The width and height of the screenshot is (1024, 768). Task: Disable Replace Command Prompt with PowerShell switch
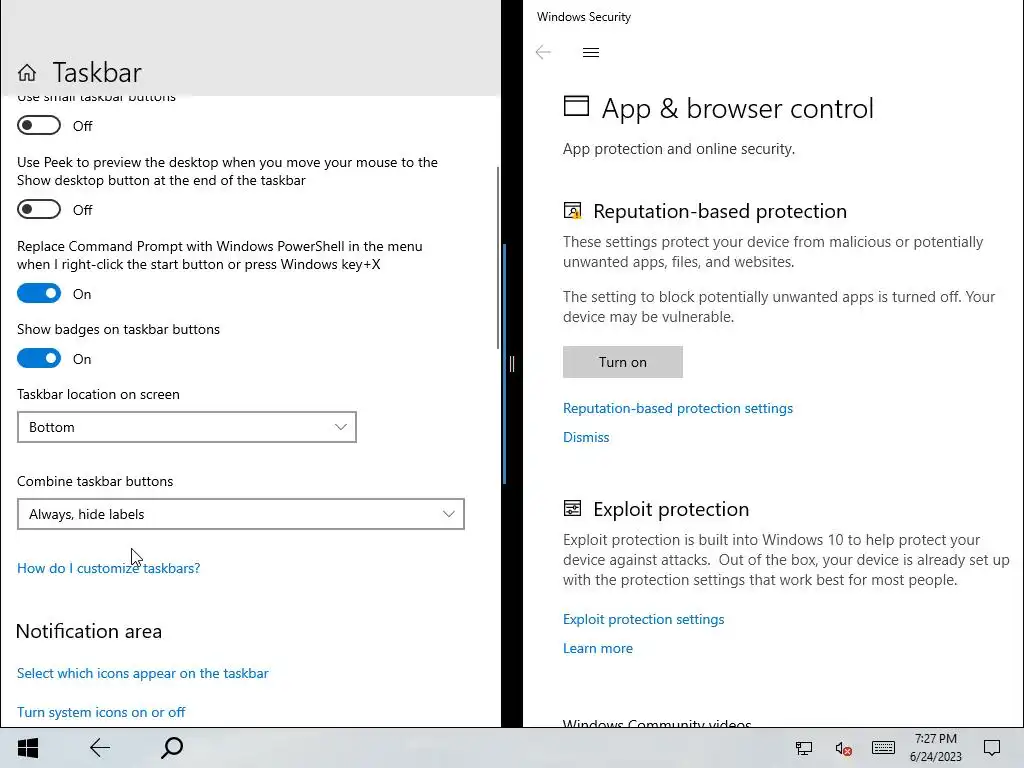(x=39, y=293)
